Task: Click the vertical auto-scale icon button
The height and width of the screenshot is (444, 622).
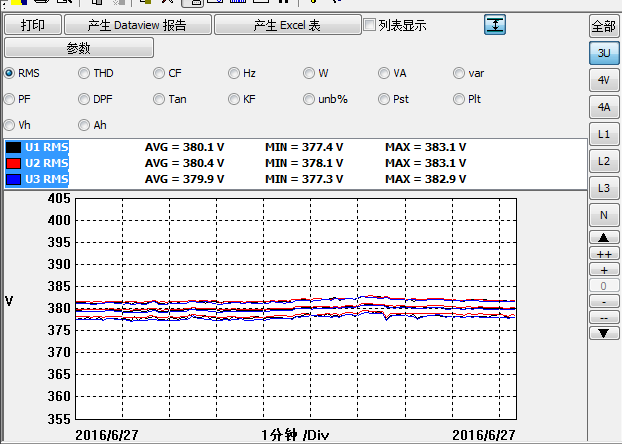Action: click(x=495, y=25)
